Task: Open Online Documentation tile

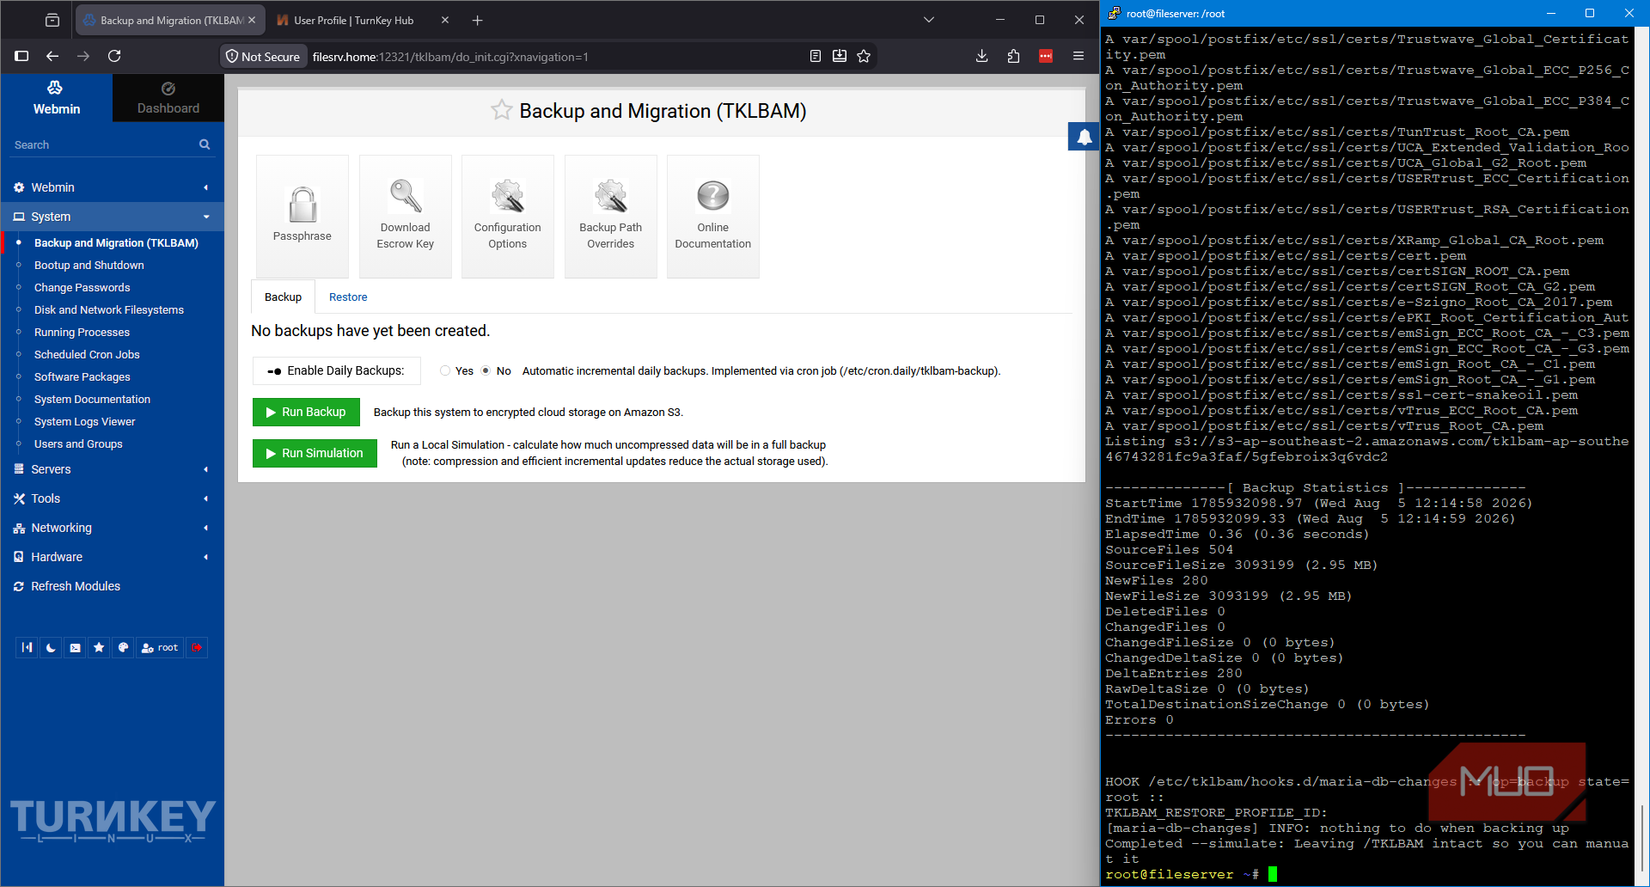Action: [713, 216]
